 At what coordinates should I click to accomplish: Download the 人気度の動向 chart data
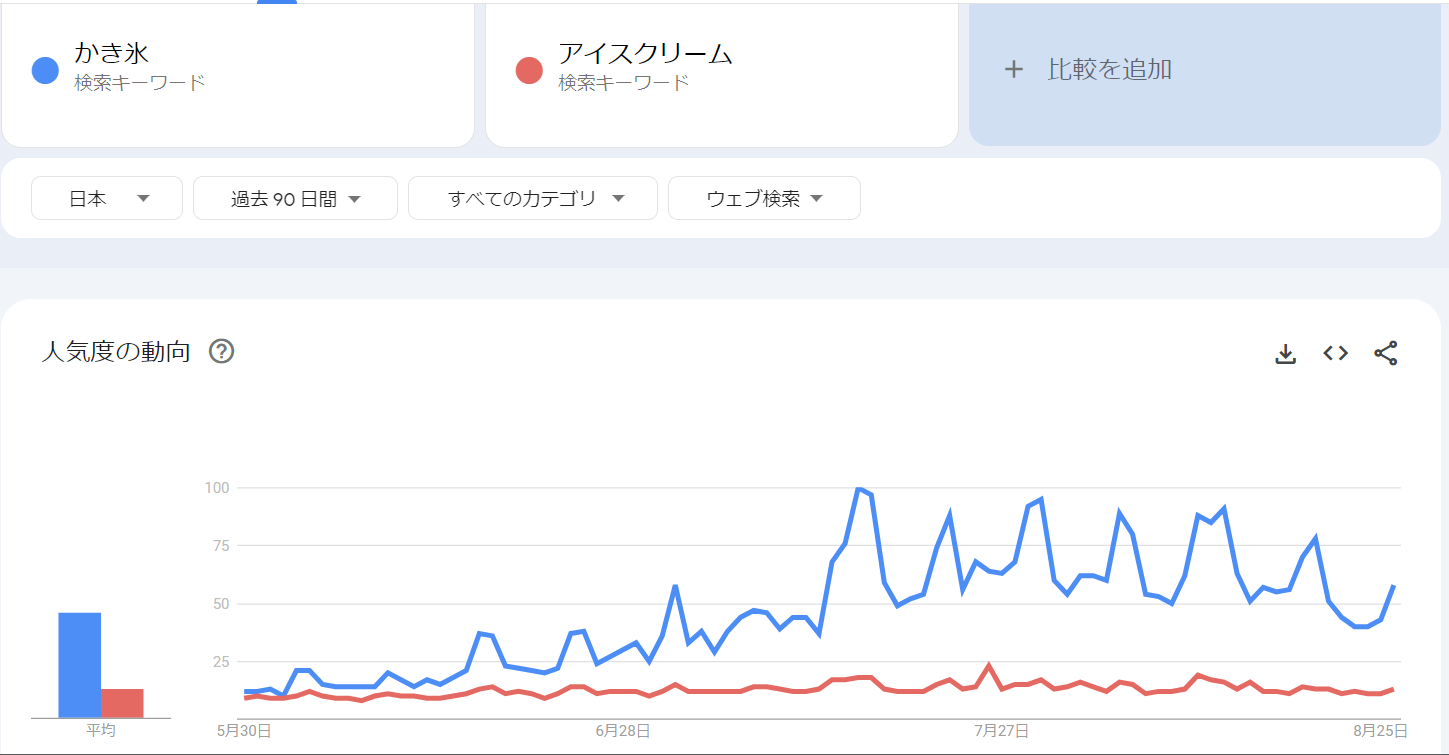tap(1286, 354)
